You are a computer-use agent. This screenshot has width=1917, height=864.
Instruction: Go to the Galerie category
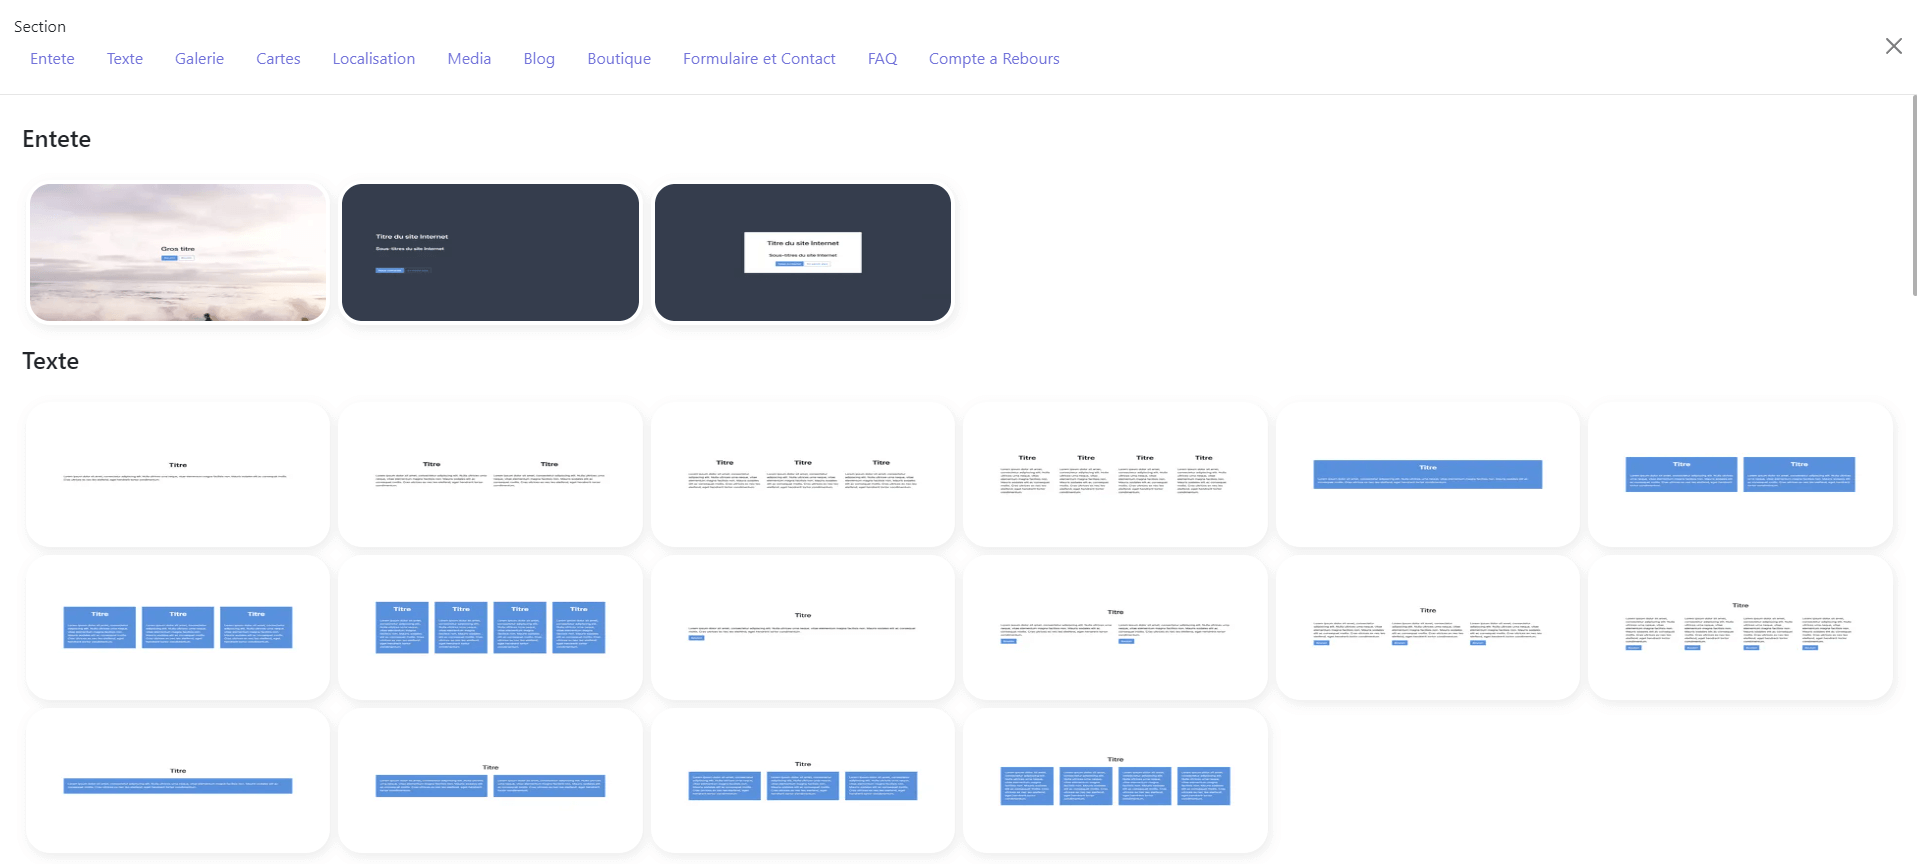coord(199,59)
